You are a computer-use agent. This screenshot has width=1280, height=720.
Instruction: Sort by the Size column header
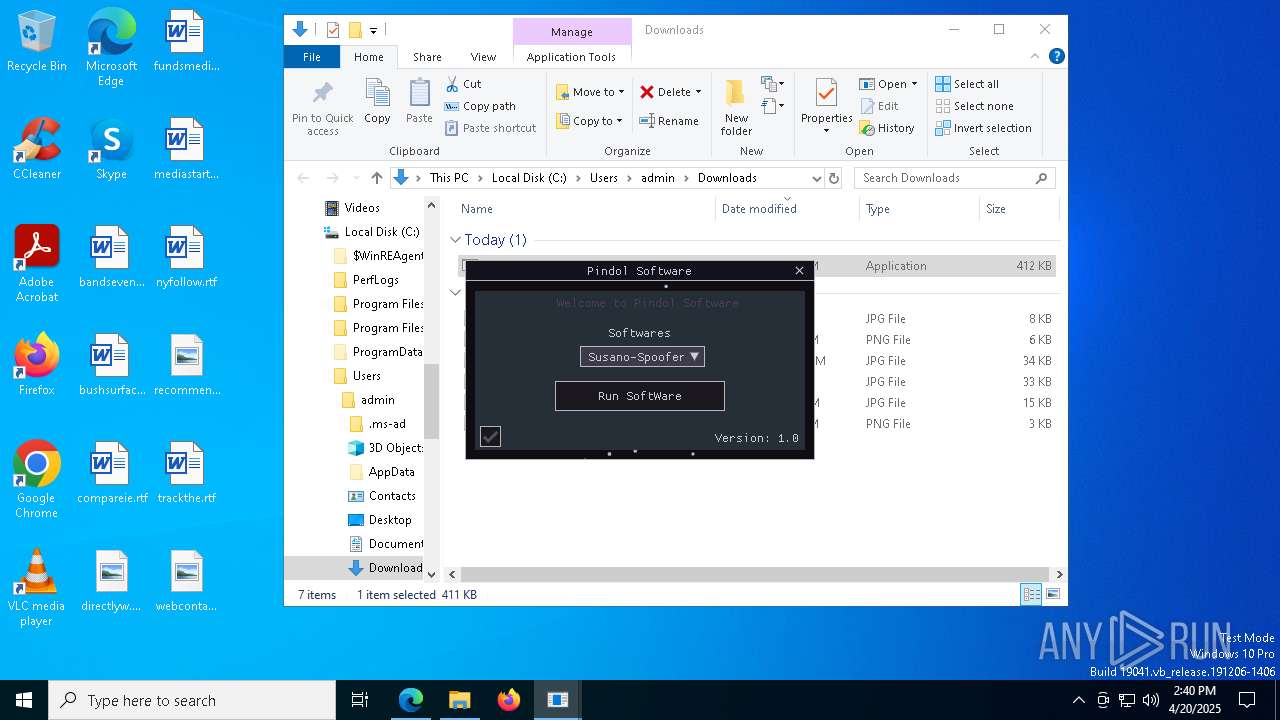(x=1017, y=209)
